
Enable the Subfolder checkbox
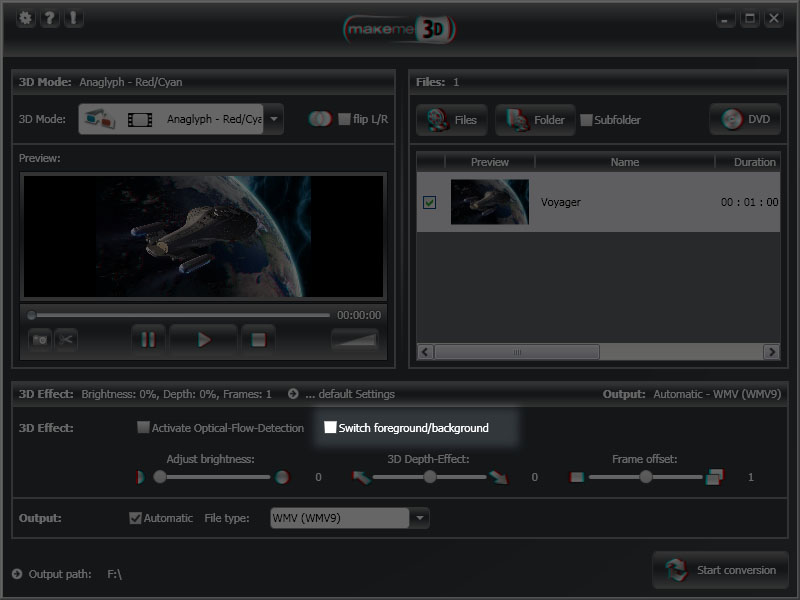tap(586, 120)
